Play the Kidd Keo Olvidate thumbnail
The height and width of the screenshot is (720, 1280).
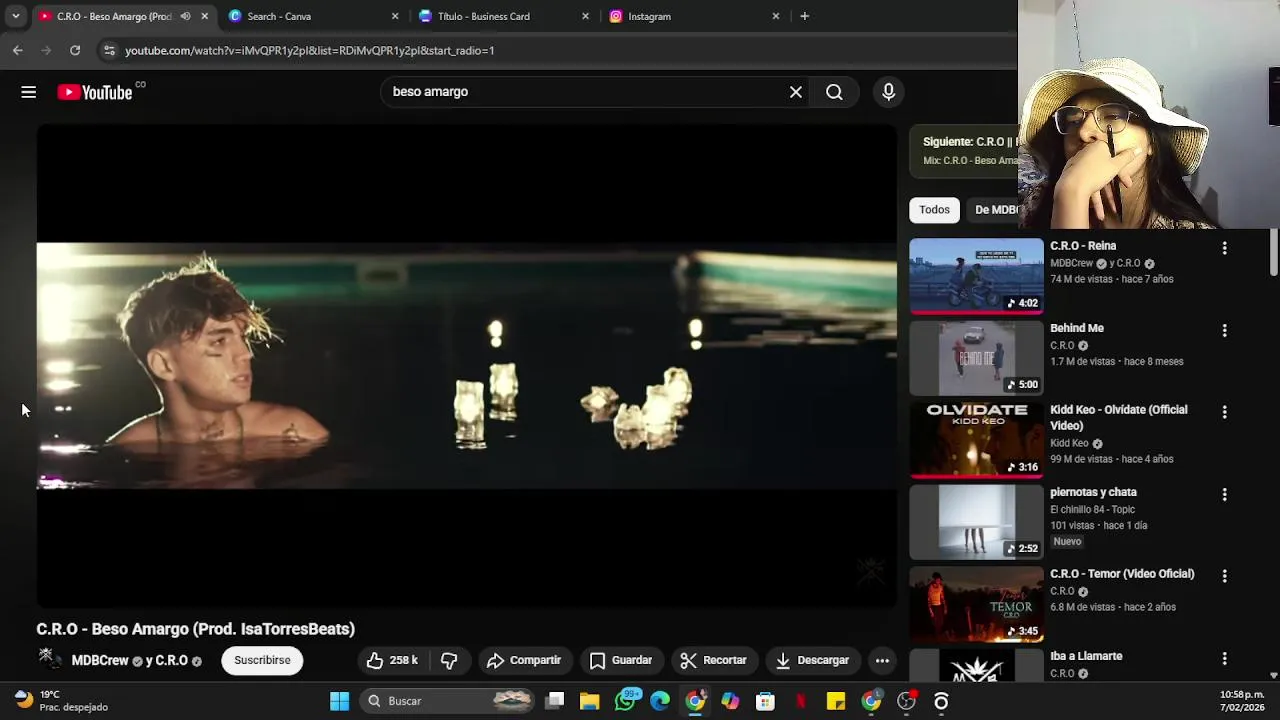976,440
